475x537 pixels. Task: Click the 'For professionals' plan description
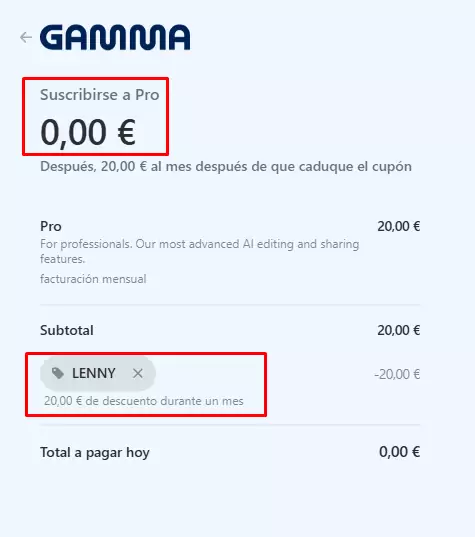pos(200,251)
